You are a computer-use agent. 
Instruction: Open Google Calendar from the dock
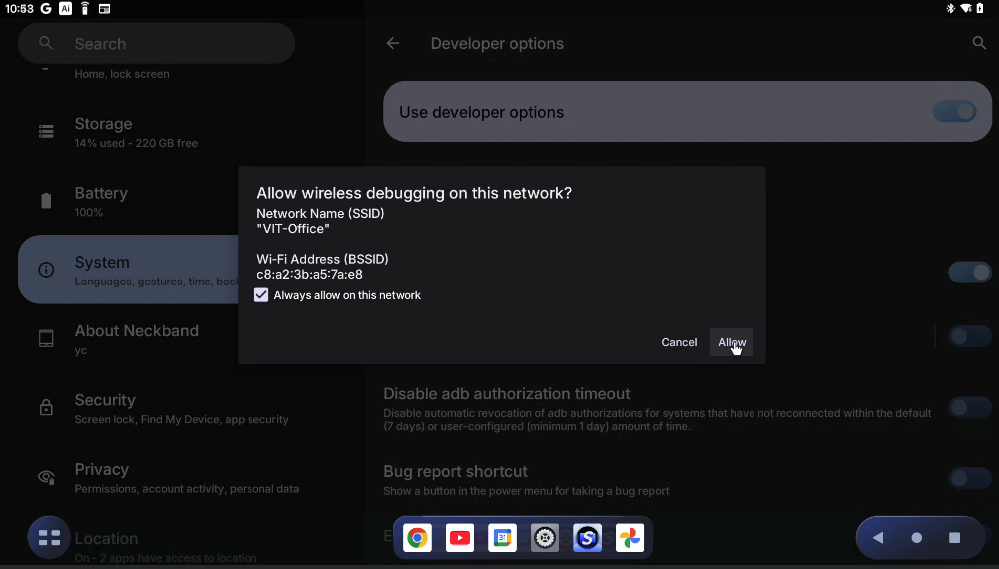click(502, 538)
